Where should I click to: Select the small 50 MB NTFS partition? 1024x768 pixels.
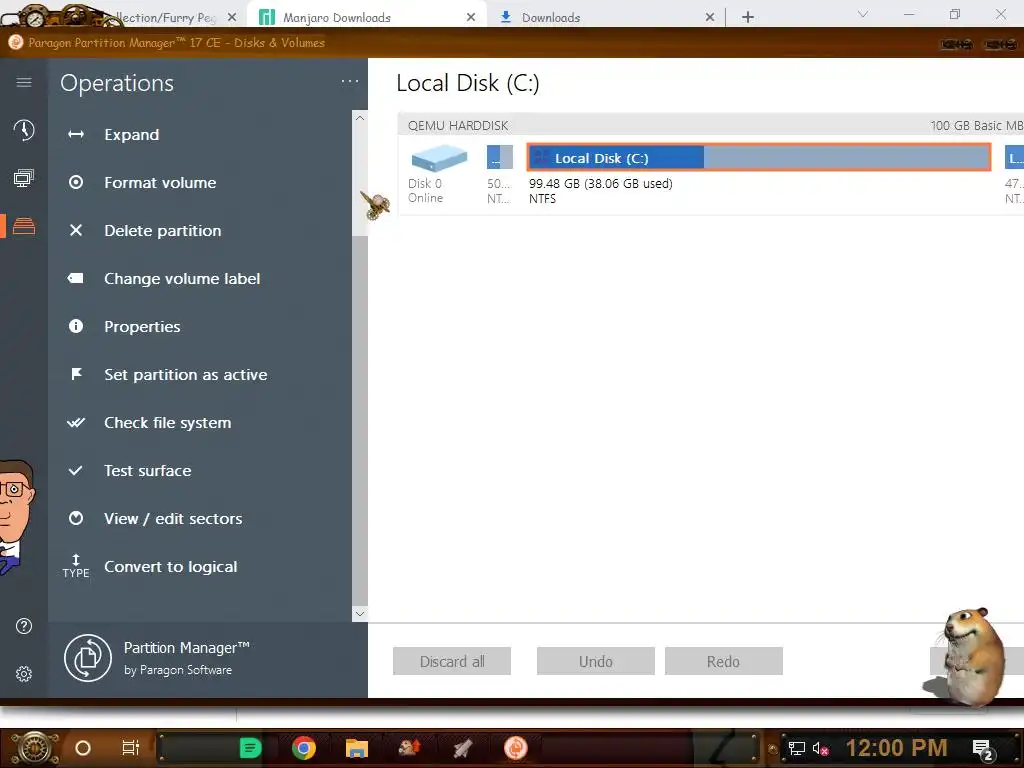[x=500, y=157]
